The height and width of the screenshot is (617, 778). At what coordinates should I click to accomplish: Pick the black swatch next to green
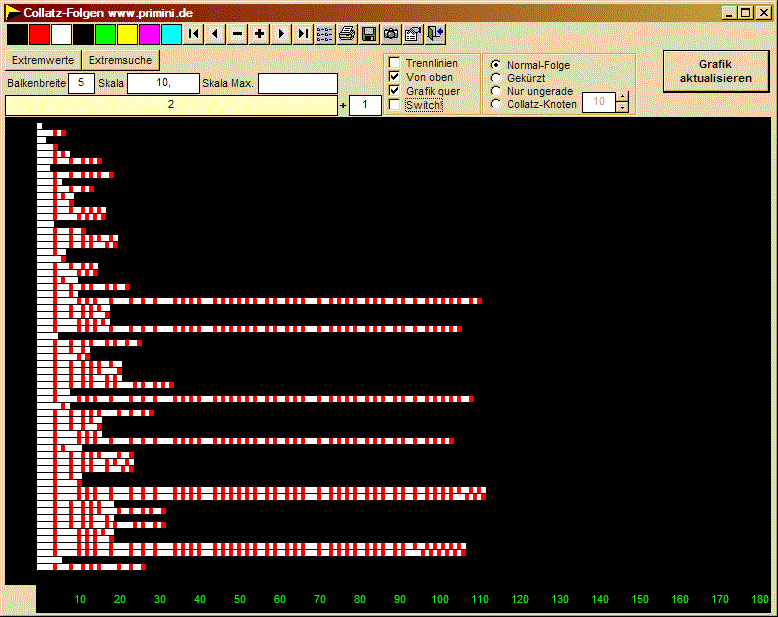[83, 35]
